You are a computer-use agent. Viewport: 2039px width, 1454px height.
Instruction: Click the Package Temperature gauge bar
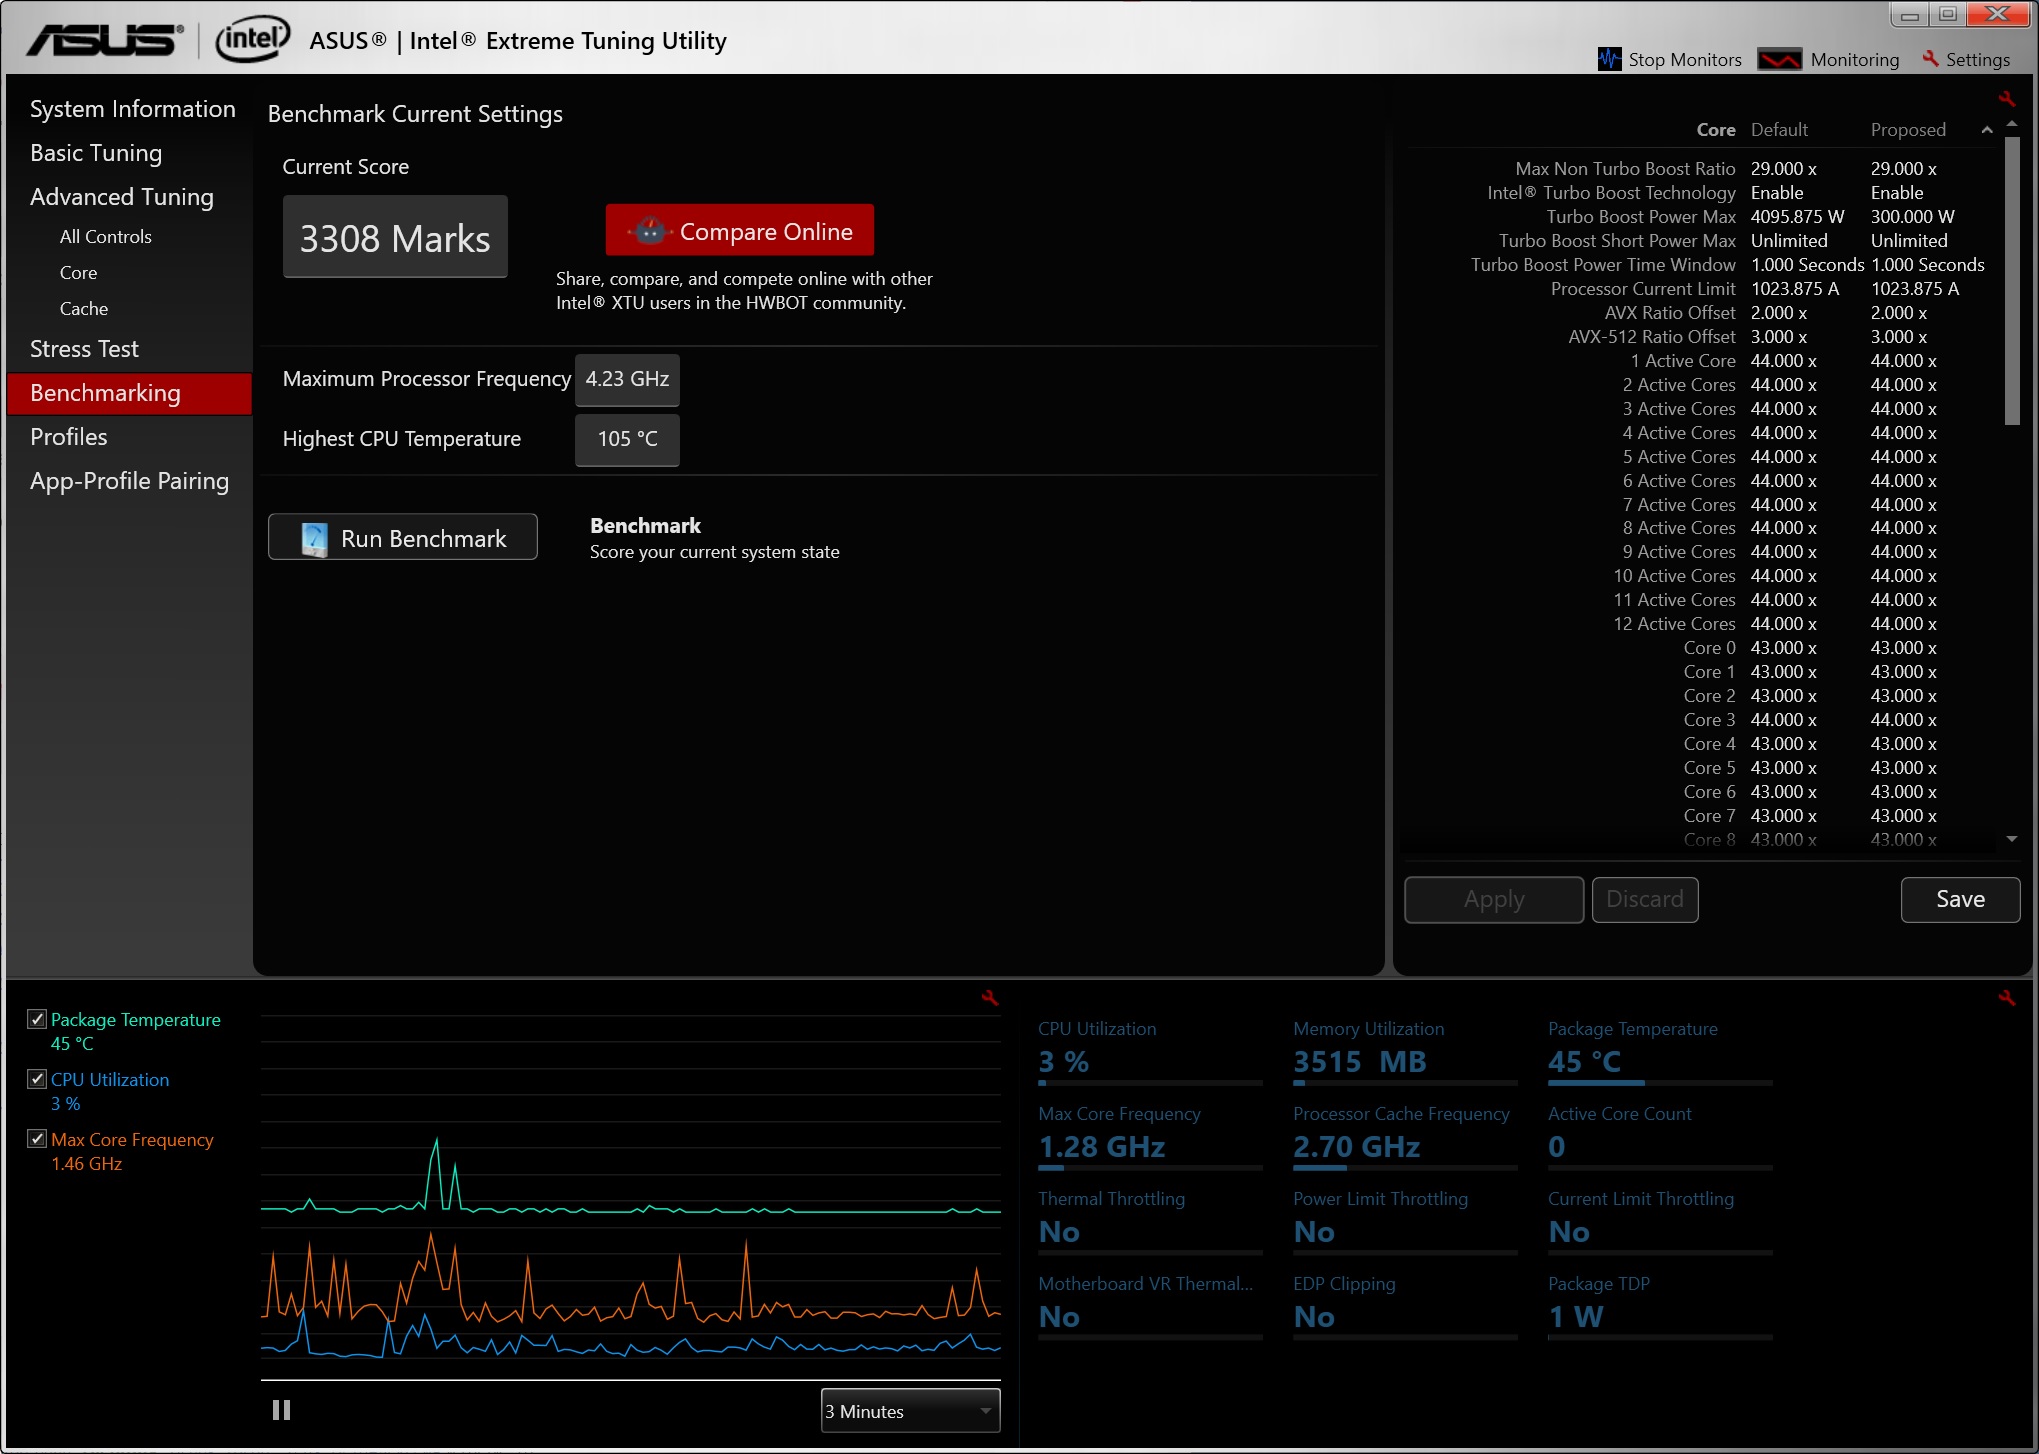coord(1659,1082)
